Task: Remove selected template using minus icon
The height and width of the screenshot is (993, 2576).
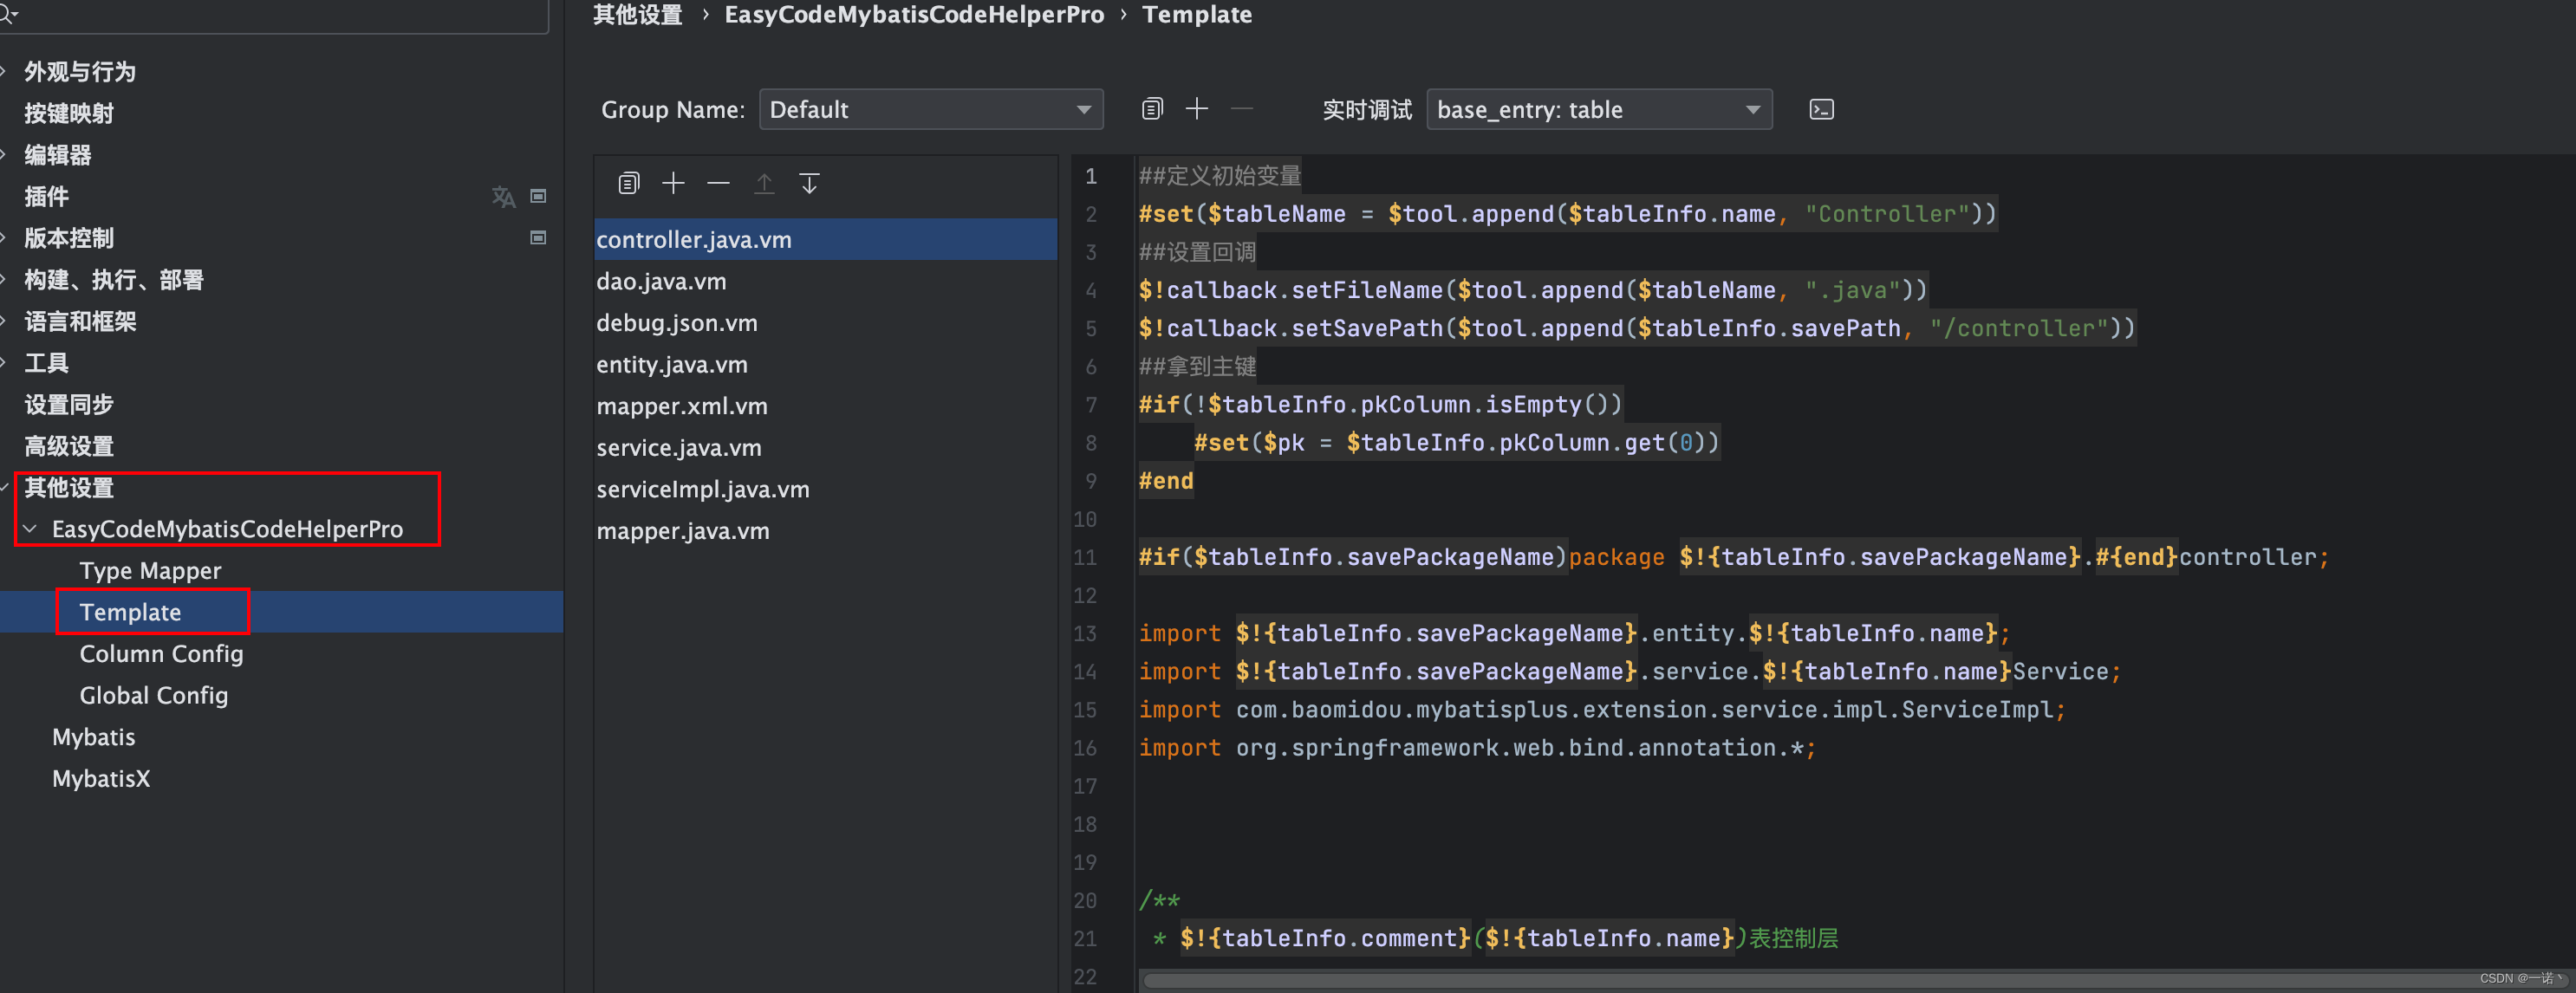Action: pyautogui.click(x=717, y=183)
